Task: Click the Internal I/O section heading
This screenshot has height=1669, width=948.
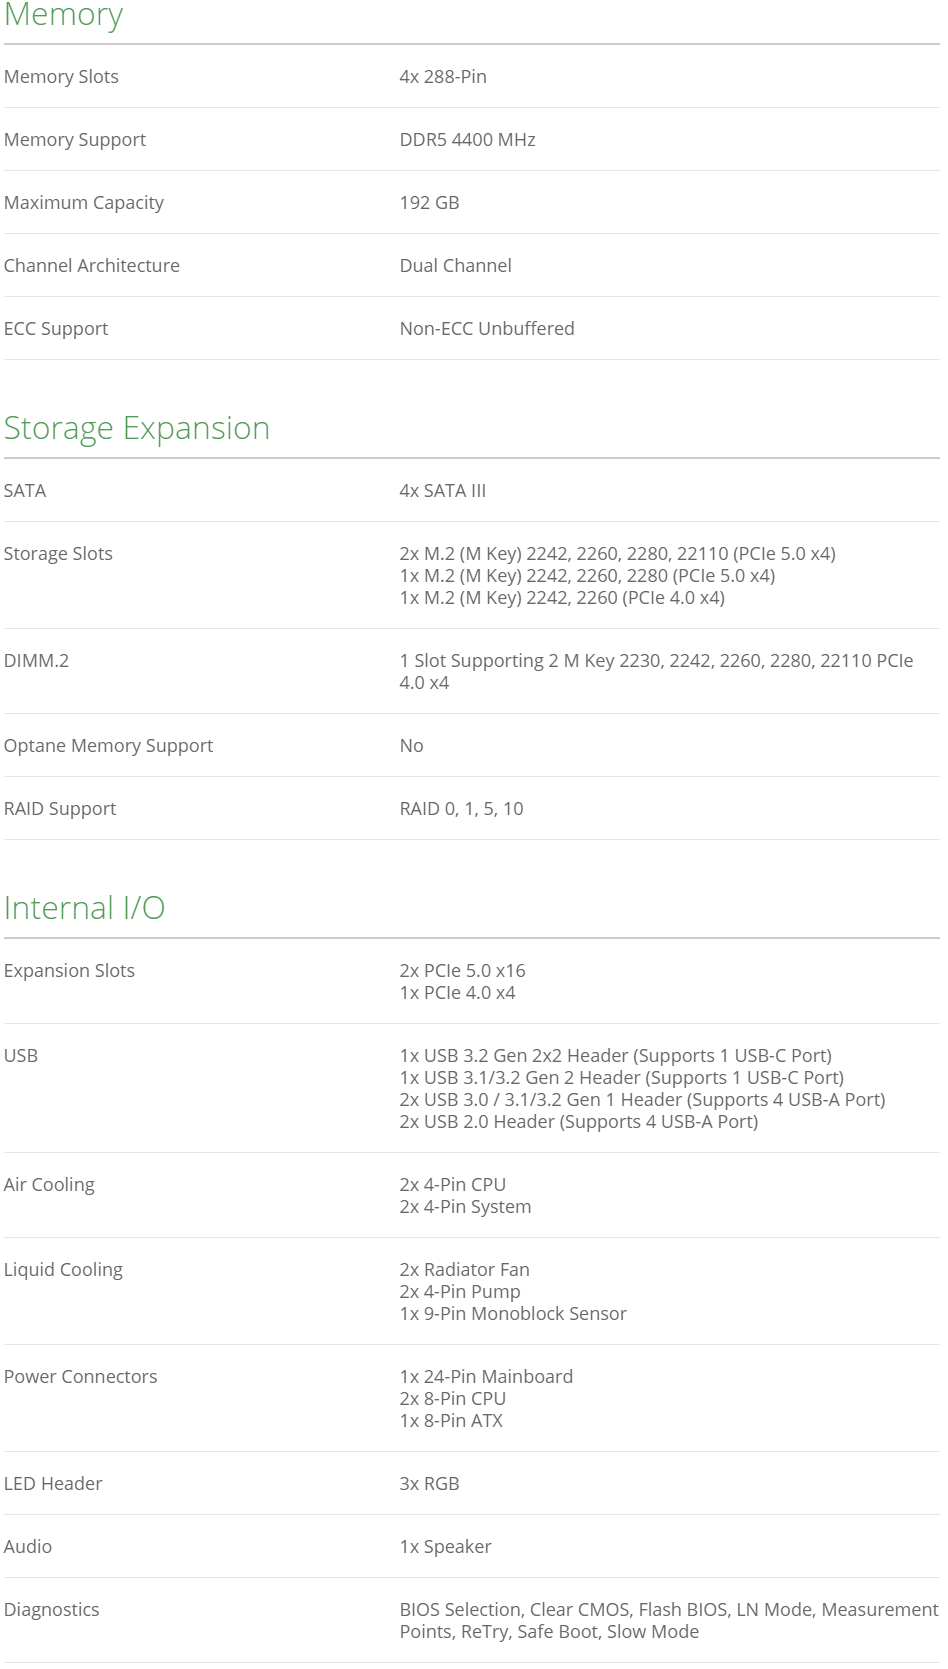Action: [84, 908]
